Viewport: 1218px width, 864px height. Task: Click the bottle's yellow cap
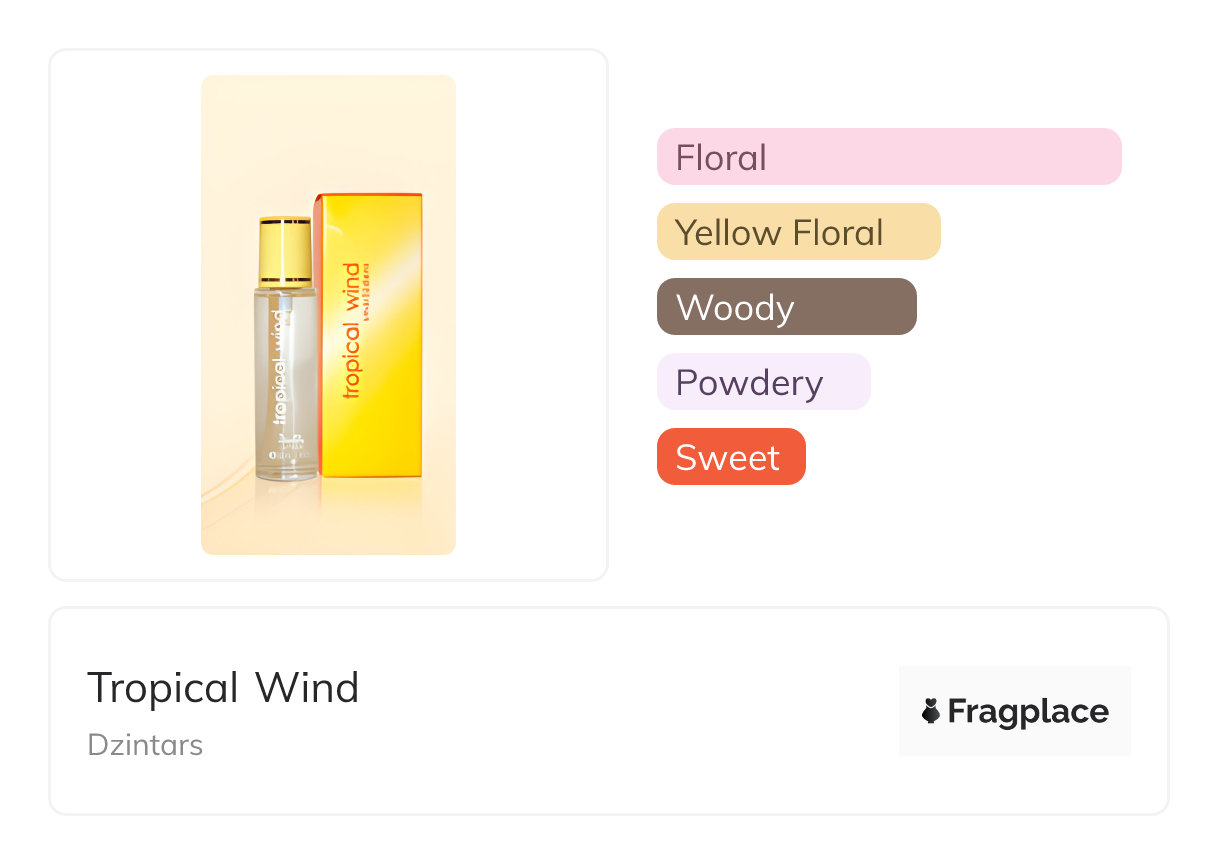coord(286,250)
